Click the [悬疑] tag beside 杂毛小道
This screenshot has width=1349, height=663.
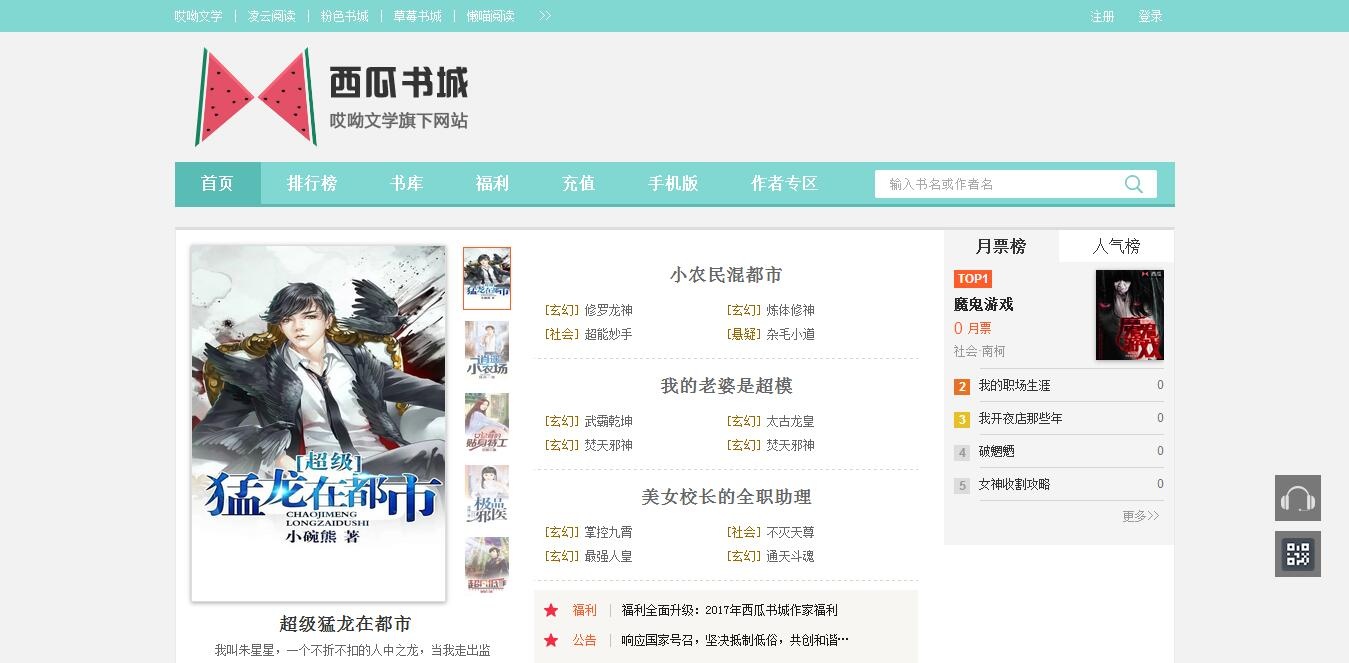pos(744,334)
